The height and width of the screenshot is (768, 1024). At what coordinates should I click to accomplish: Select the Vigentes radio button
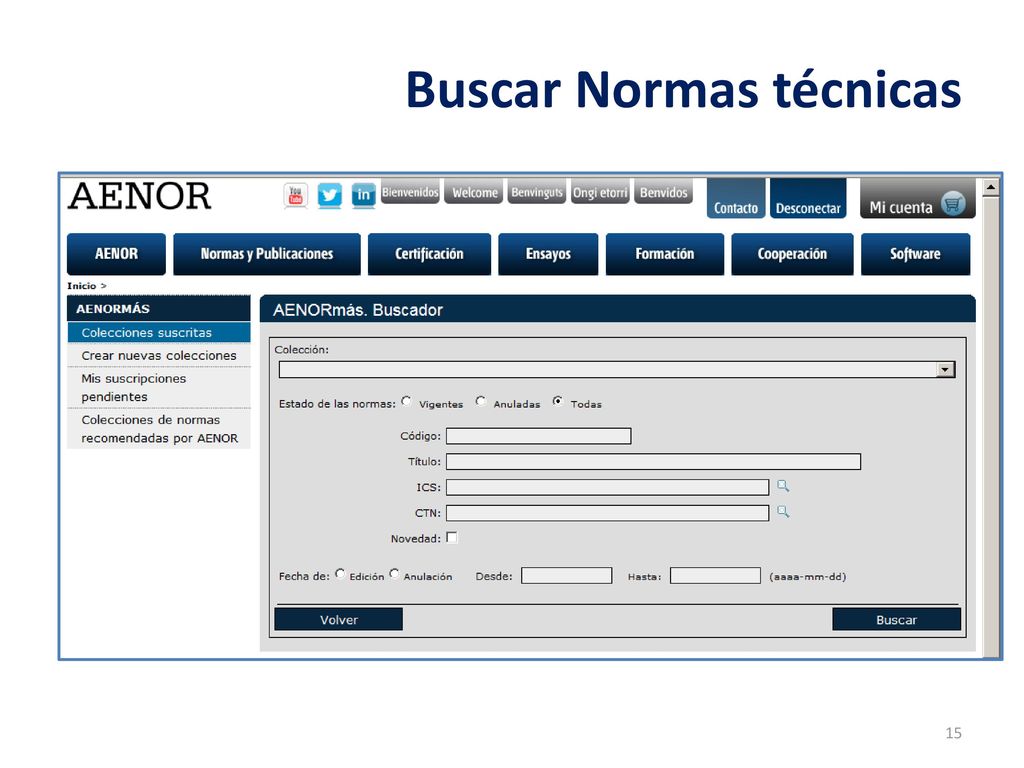point(406,401)
